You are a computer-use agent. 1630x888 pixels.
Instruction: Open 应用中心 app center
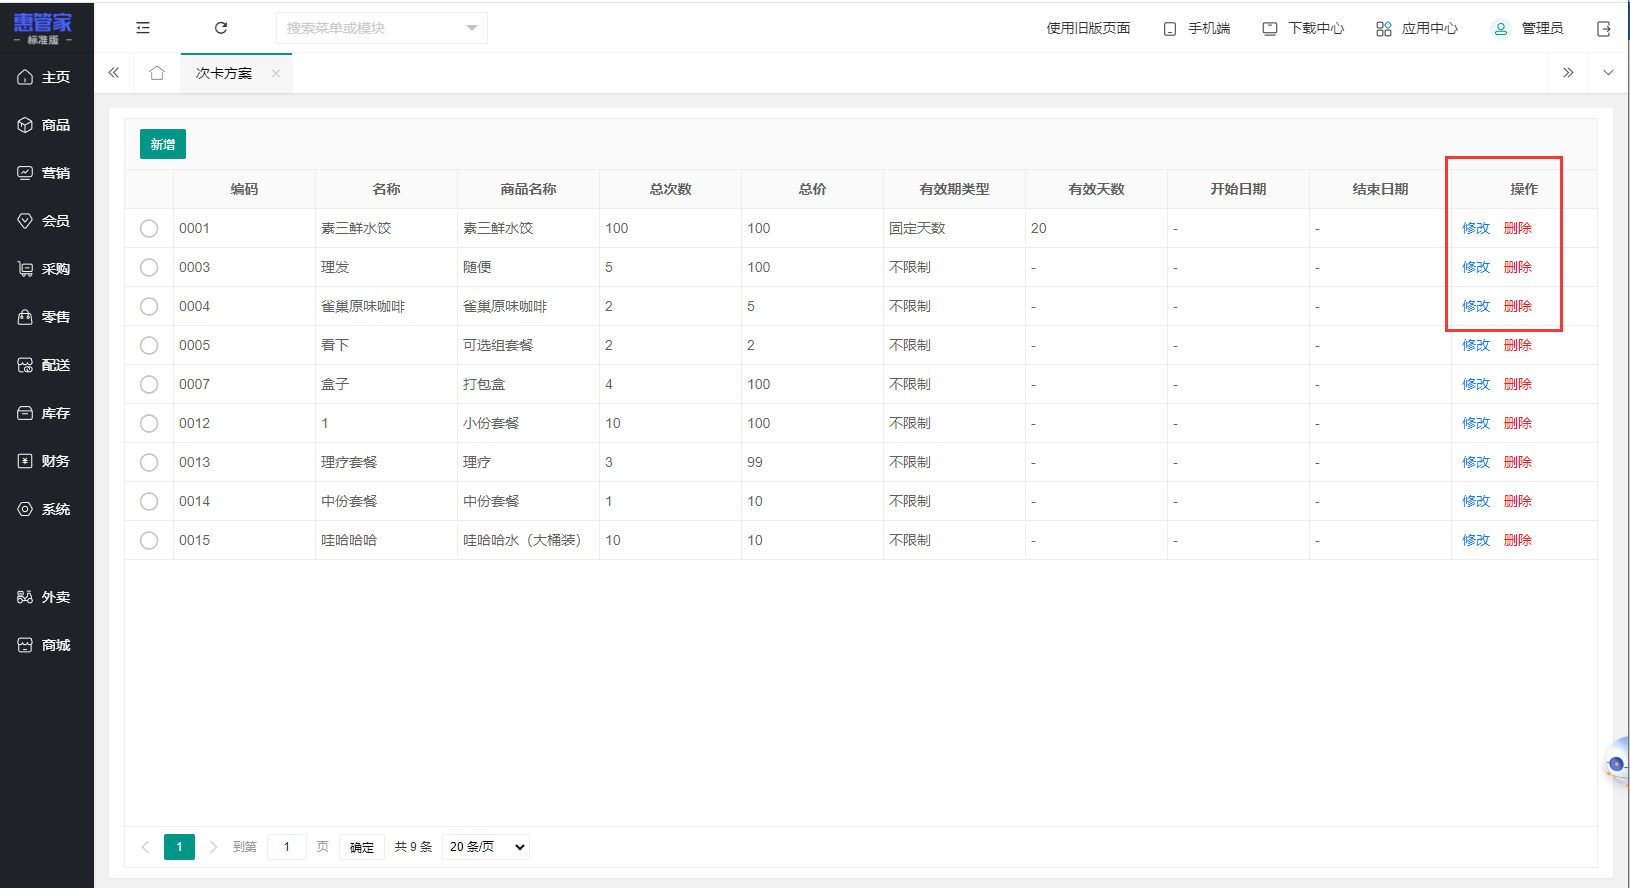point(1417,29)
